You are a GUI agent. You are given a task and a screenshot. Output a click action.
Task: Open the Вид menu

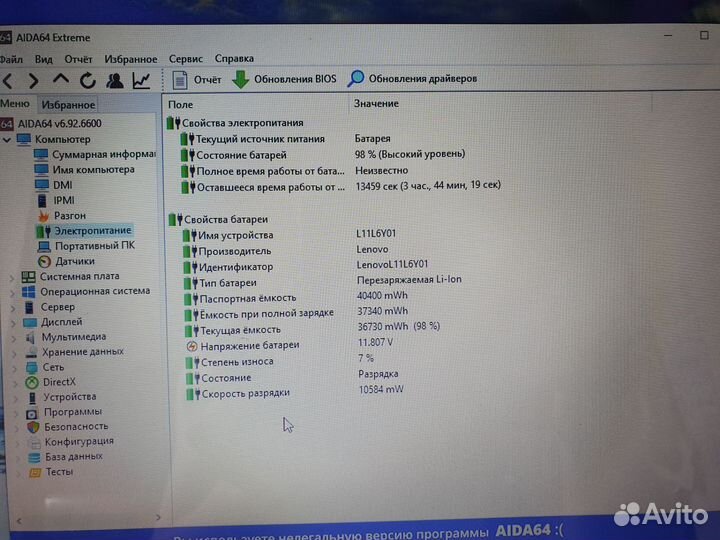(x=44, y=60)
